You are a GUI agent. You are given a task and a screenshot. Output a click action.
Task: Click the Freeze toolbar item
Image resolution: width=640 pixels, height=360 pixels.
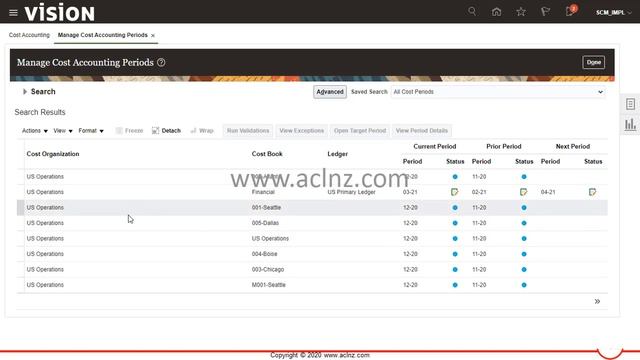pyautogui.click(x=129, y=131)
